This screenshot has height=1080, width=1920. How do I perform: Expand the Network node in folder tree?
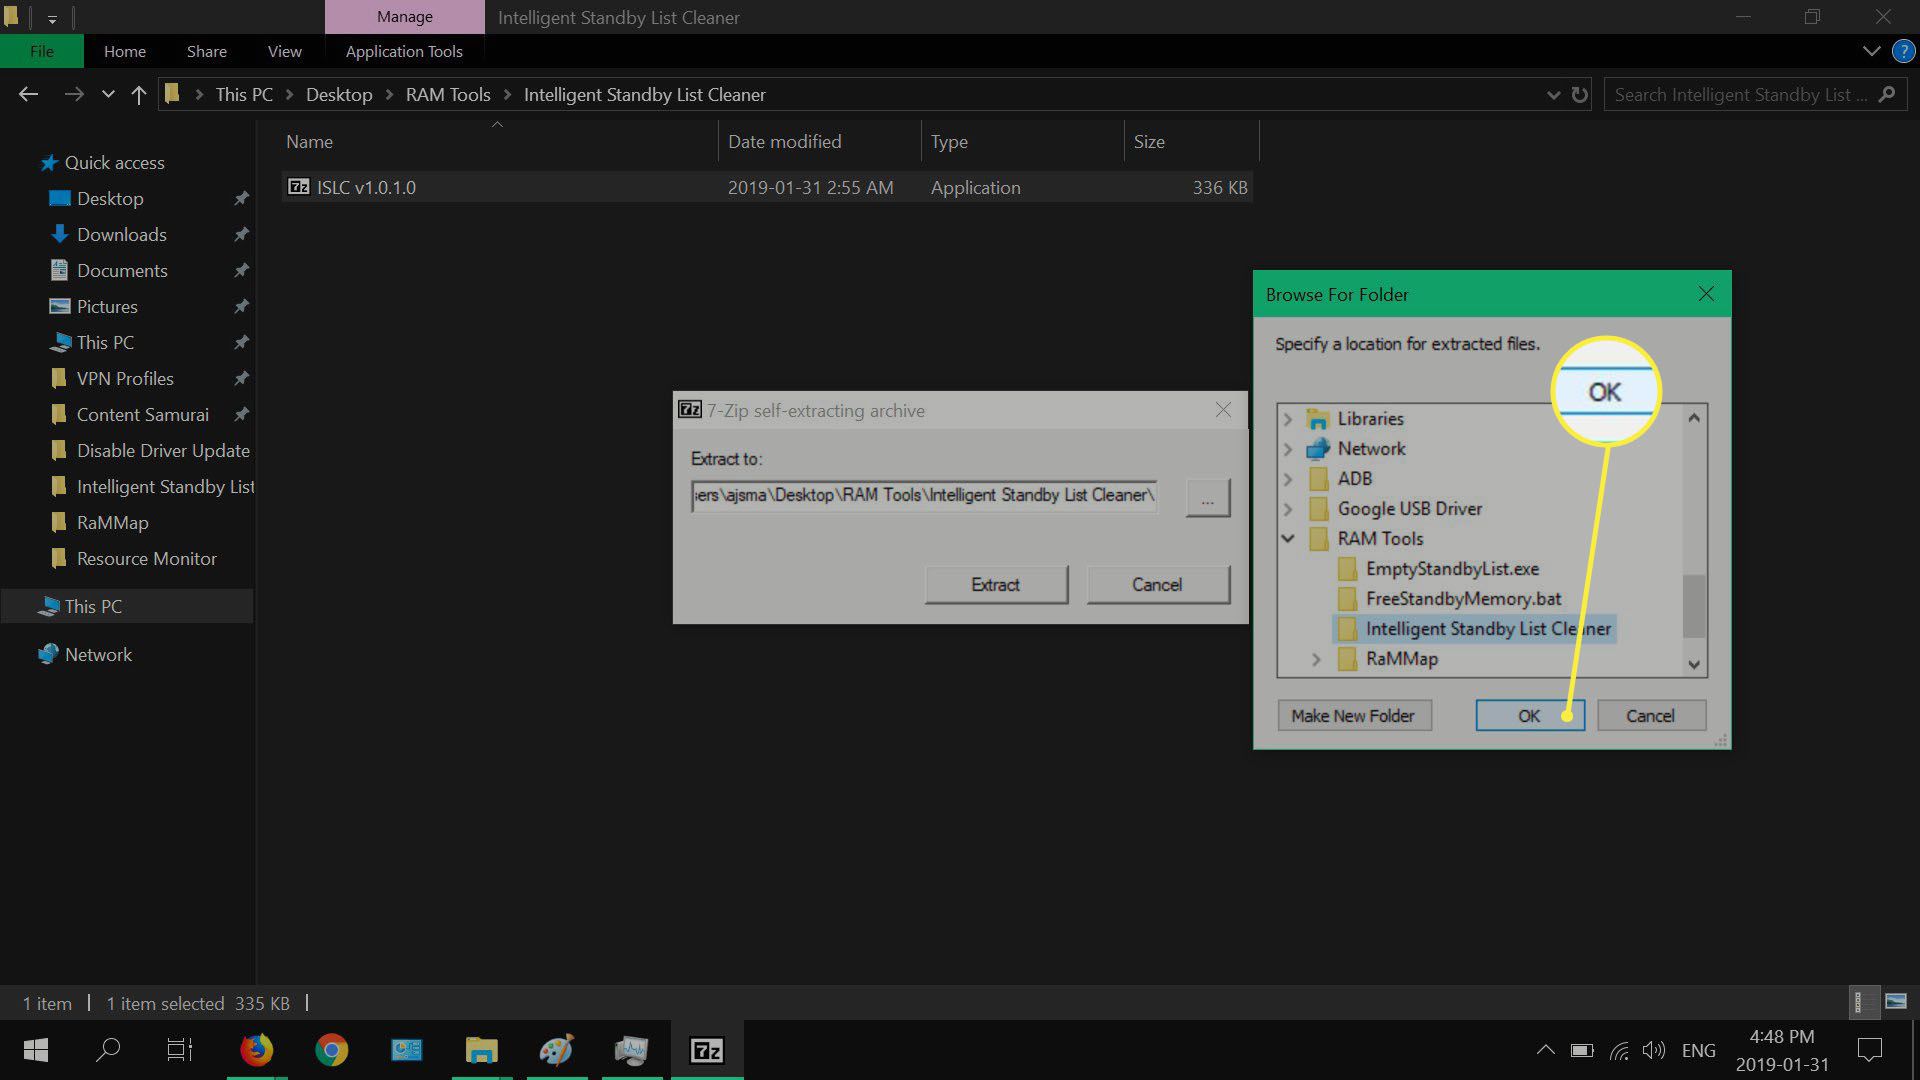point(1288,449)
